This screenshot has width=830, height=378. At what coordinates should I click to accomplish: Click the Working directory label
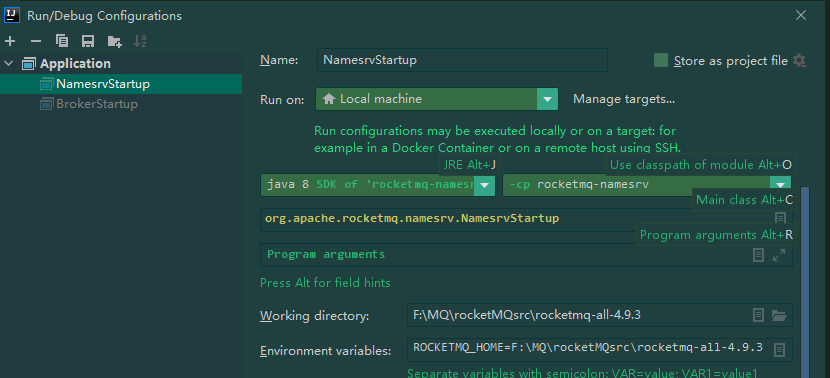314,317
